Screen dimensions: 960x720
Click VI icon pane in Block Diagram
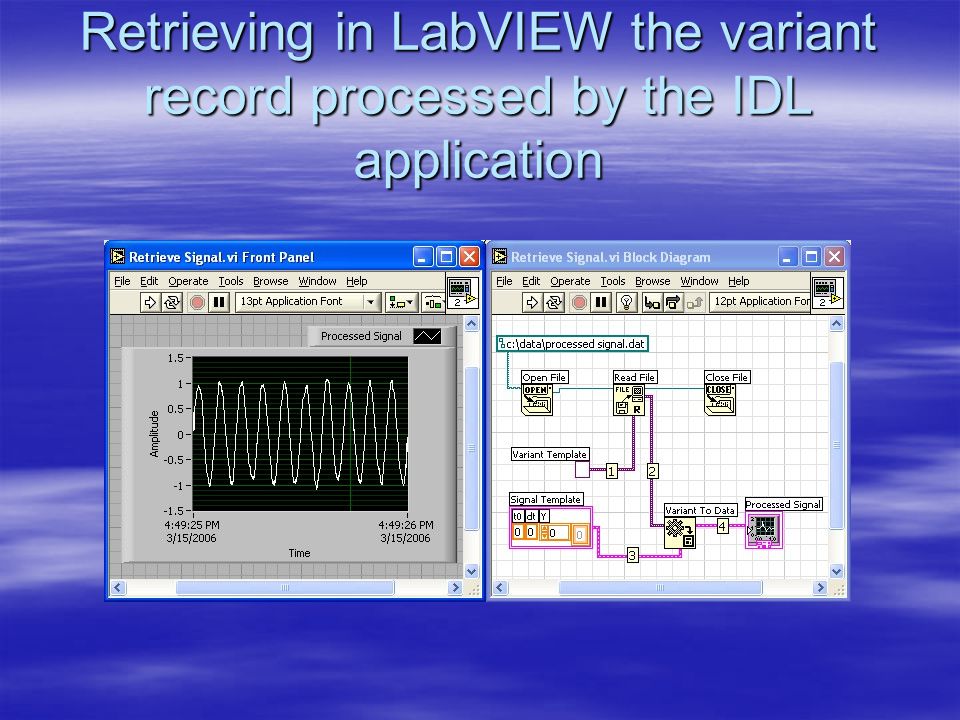[827, 293]
